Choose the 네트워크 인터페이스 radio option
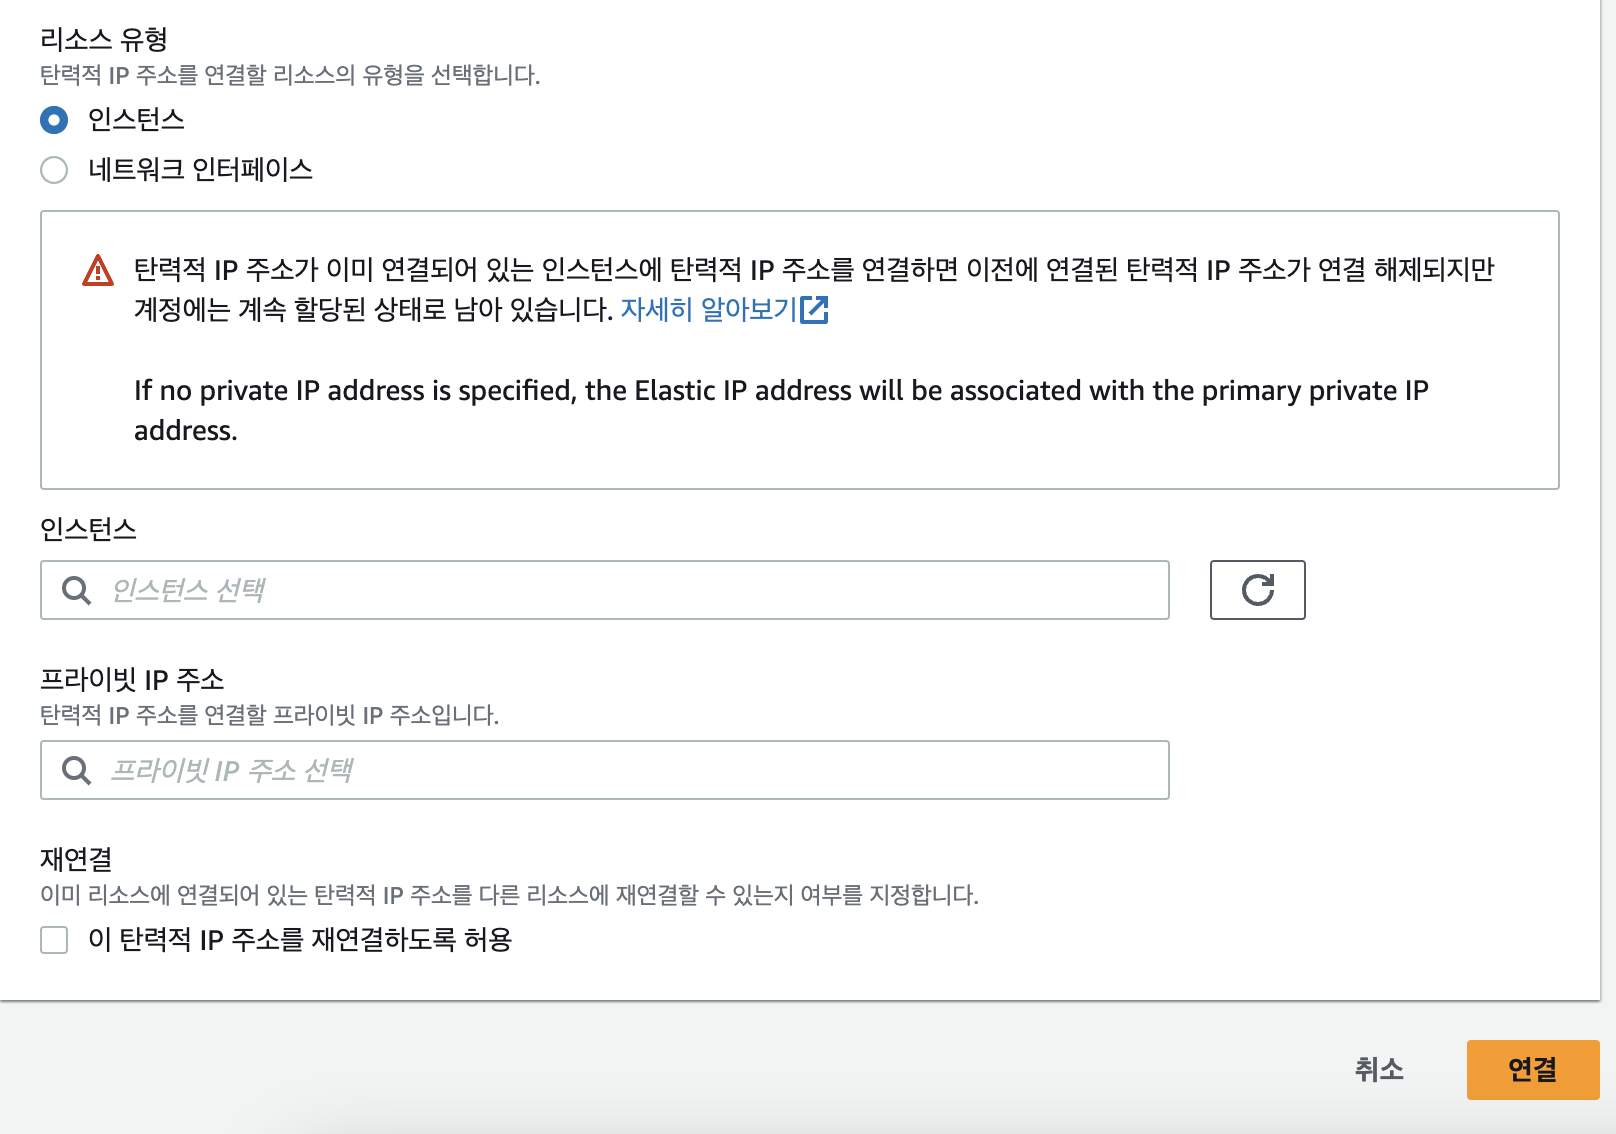Viewport: 1616px width, 1134px height. pos(54,170)
